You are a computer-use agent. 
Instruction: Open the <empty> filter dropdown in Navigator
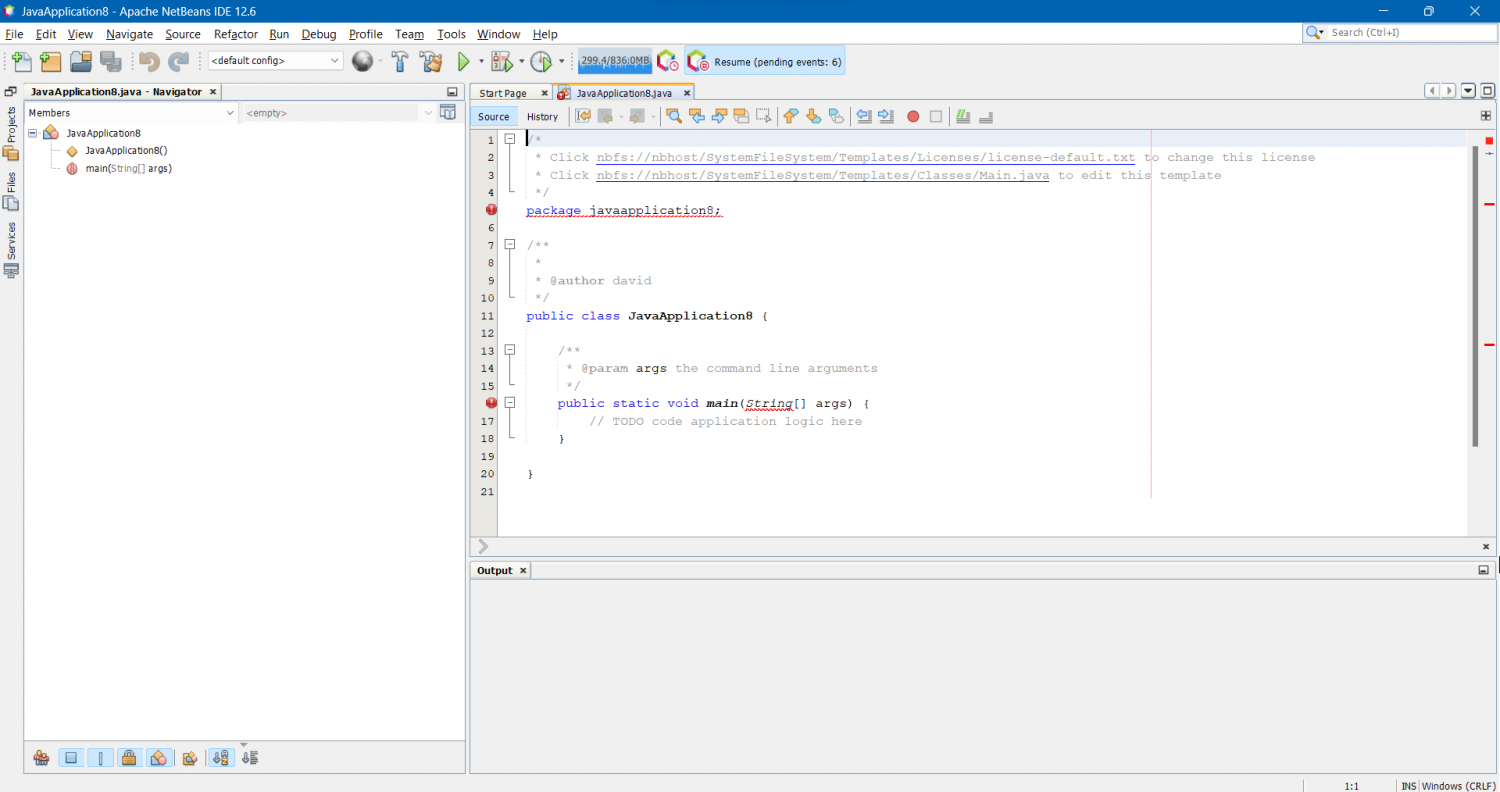tap(339, 113)
